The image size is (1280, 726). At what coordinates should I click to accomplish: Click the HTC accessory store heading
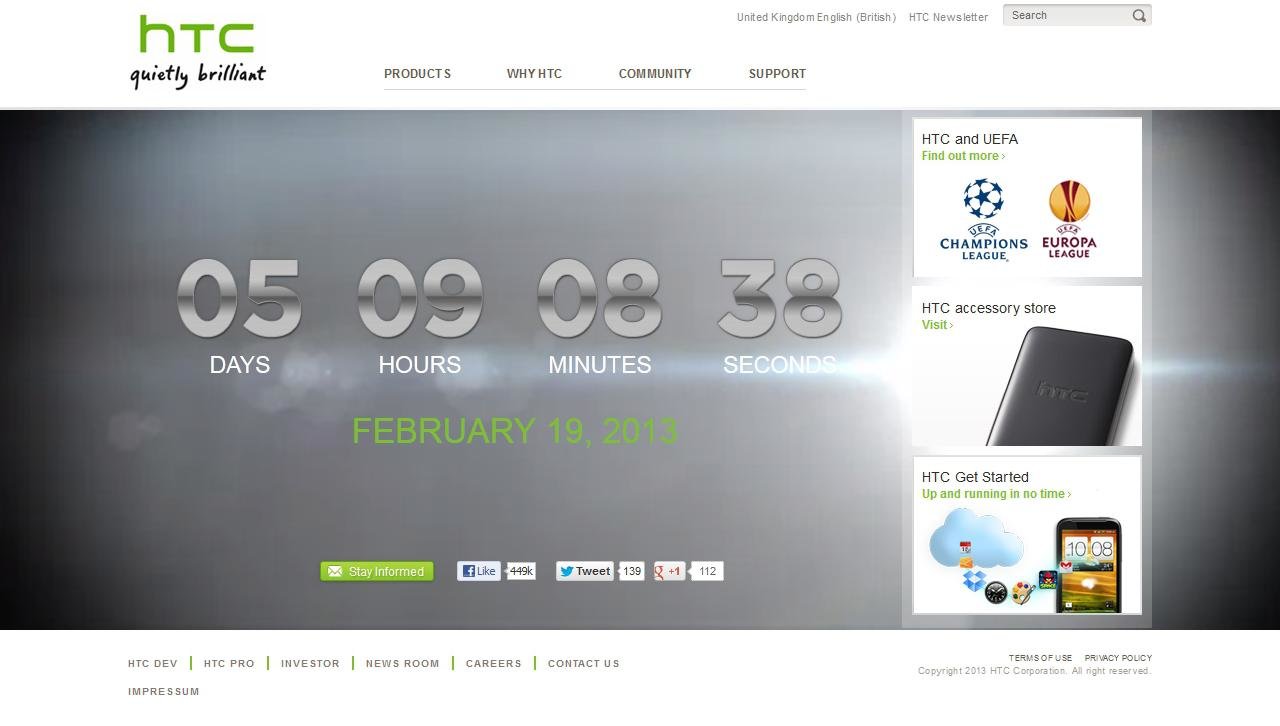pyautogui.click(x=989, y=308)
